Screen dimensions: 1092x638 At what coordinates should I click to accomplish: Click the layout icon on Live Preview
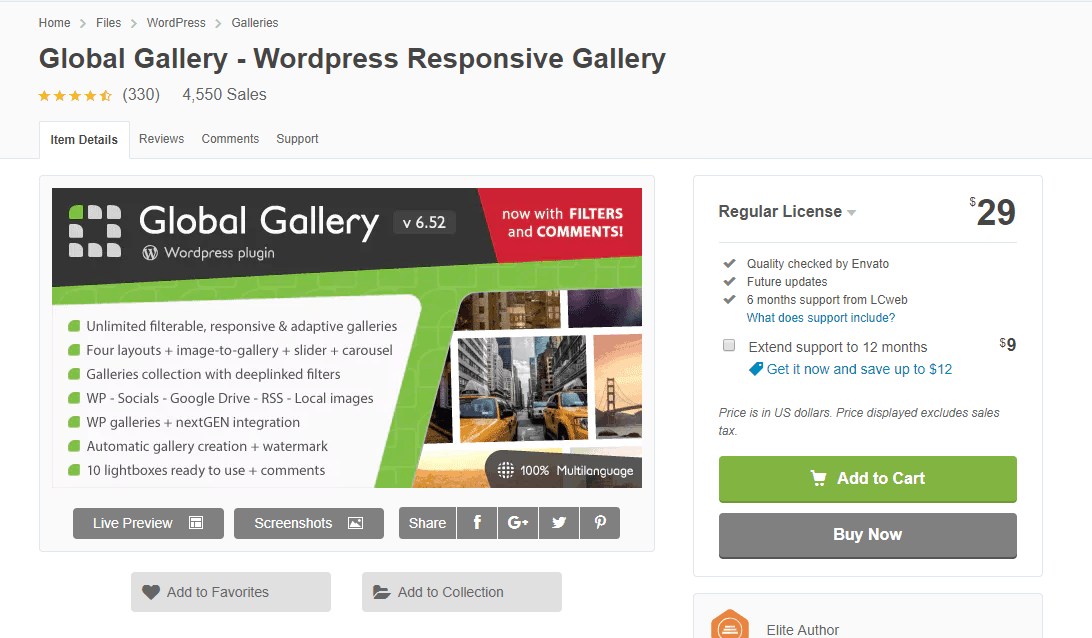[x=196, y=523]
